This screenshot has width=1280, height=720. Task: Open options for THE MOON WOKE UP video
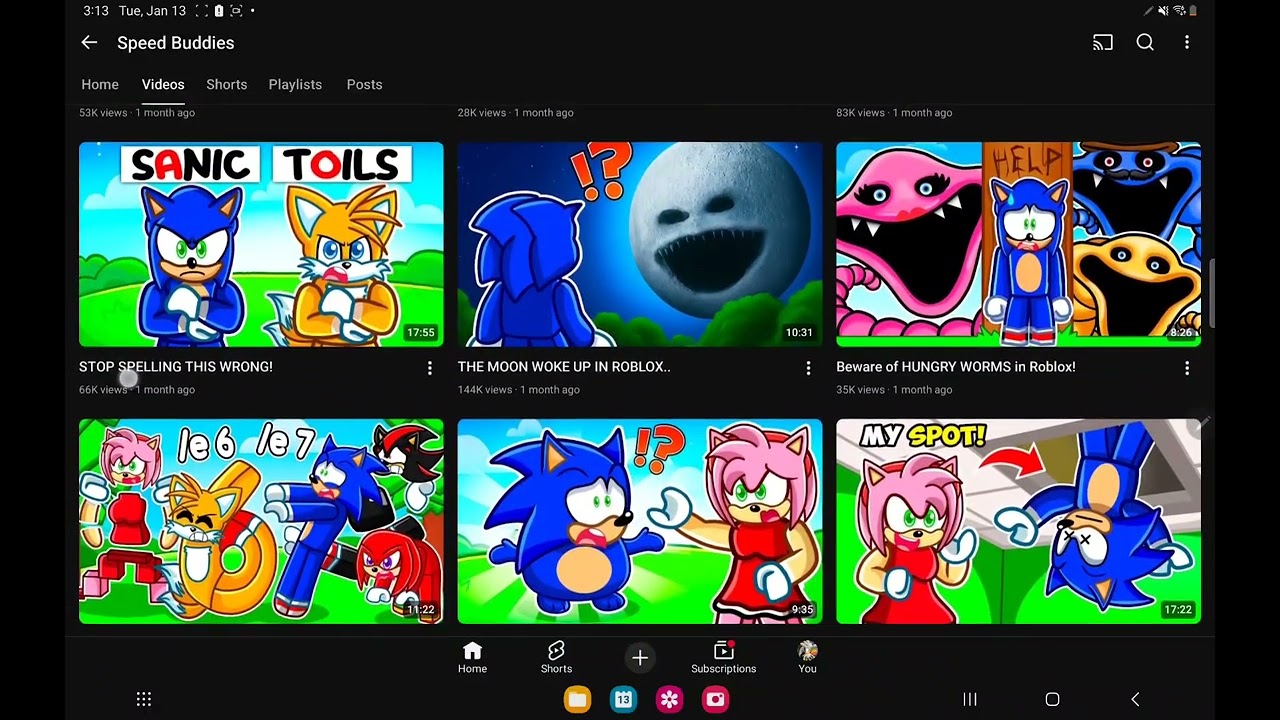click(808, 368)
